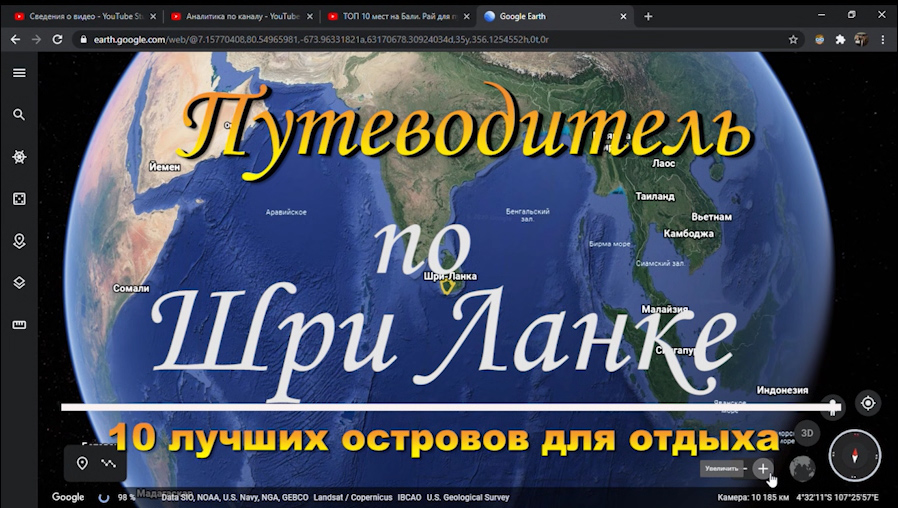Toggle the 3D view button
The image size is (898, 508).
[807, 433]
